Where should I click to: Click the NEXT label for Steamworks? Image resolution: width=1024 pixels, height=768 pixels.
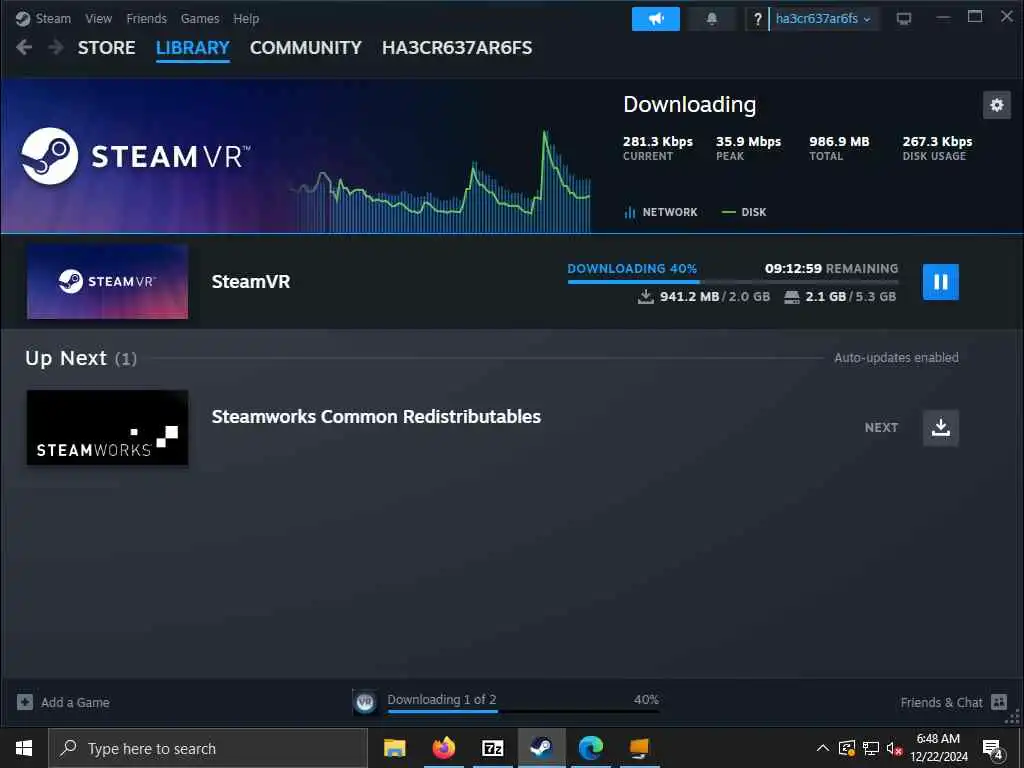click(881, 428)
